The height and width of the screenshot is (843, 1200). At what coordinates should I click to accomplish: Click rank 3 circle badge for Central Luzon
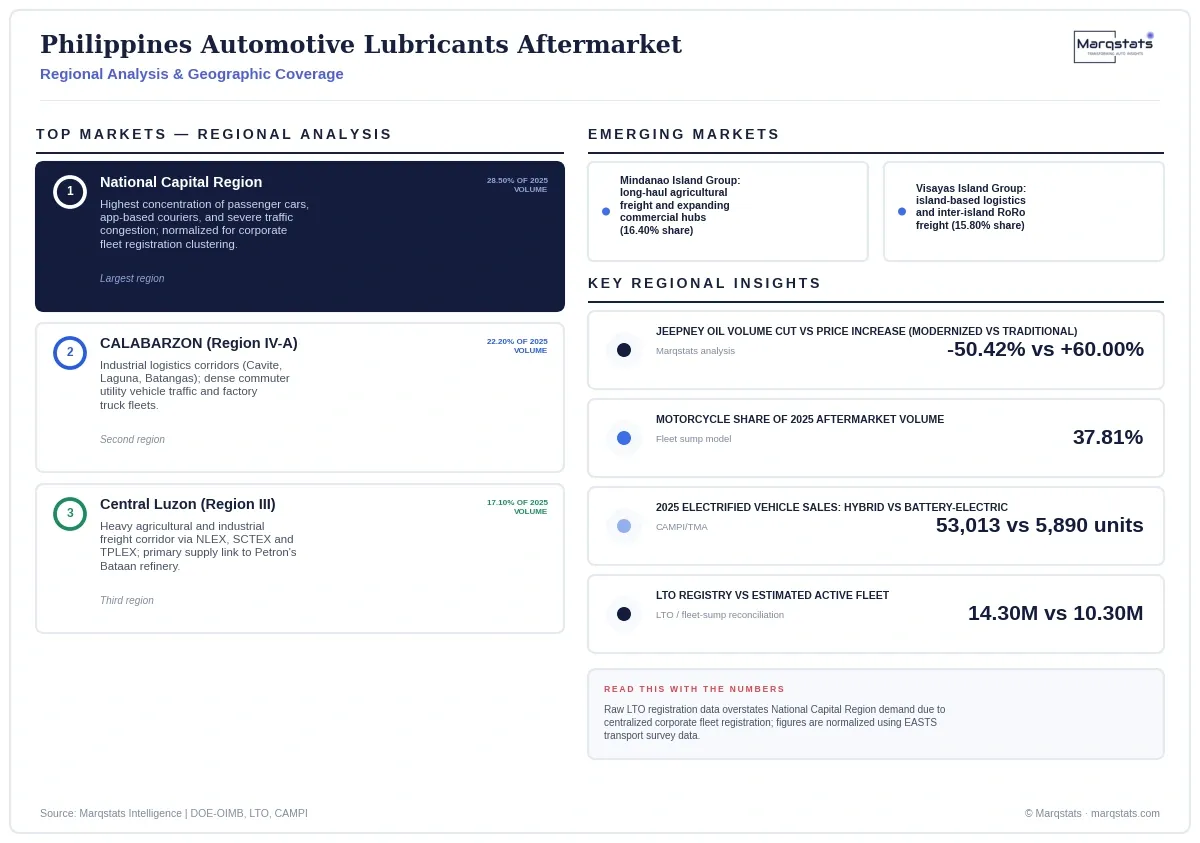click(70, 513)
